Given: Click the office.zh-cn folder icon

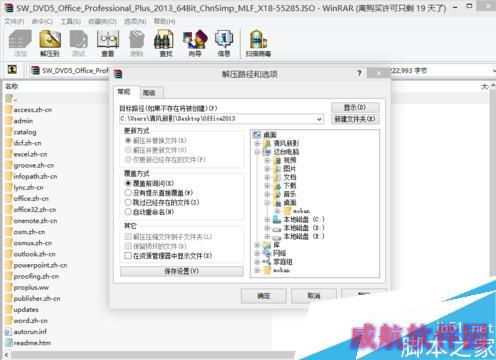Looking at the screenshot, I should 9,198.
